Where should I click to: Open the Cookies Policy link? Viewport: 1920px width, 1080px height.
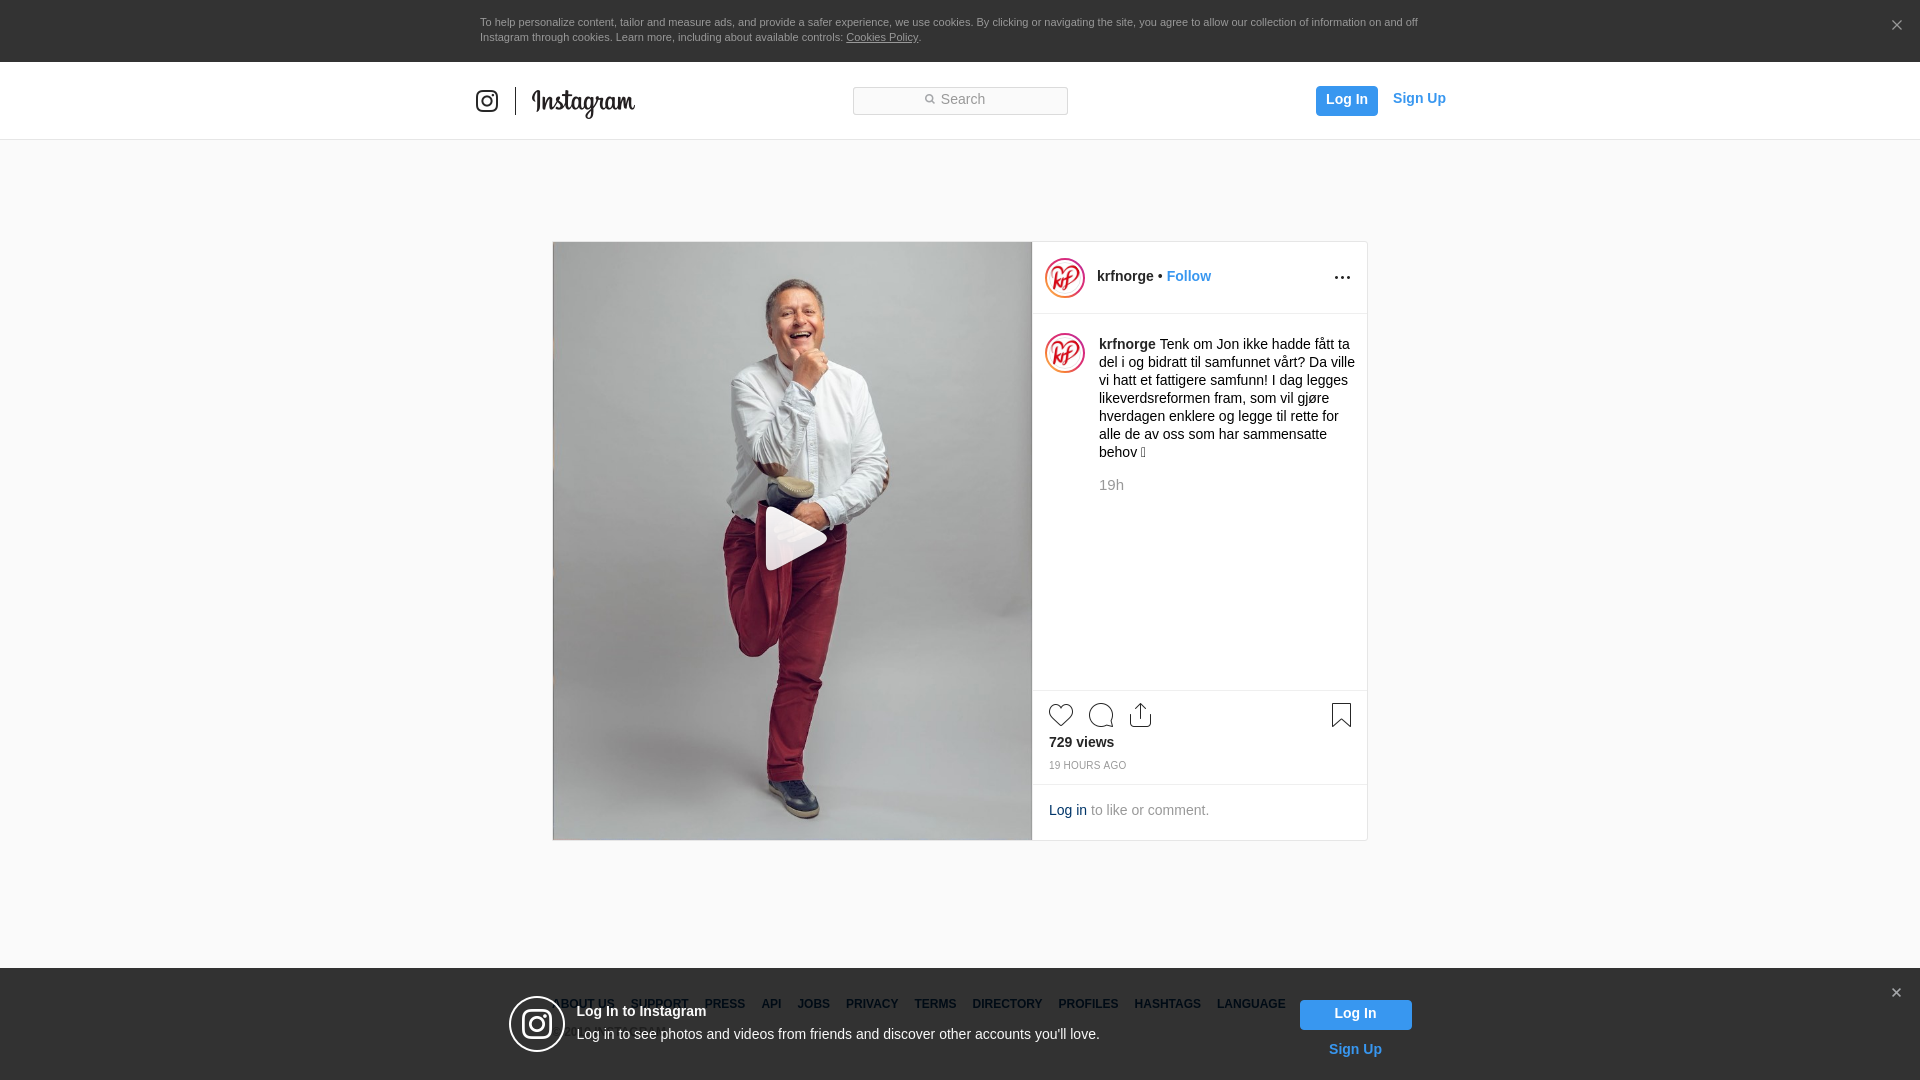tap(882, 37)
